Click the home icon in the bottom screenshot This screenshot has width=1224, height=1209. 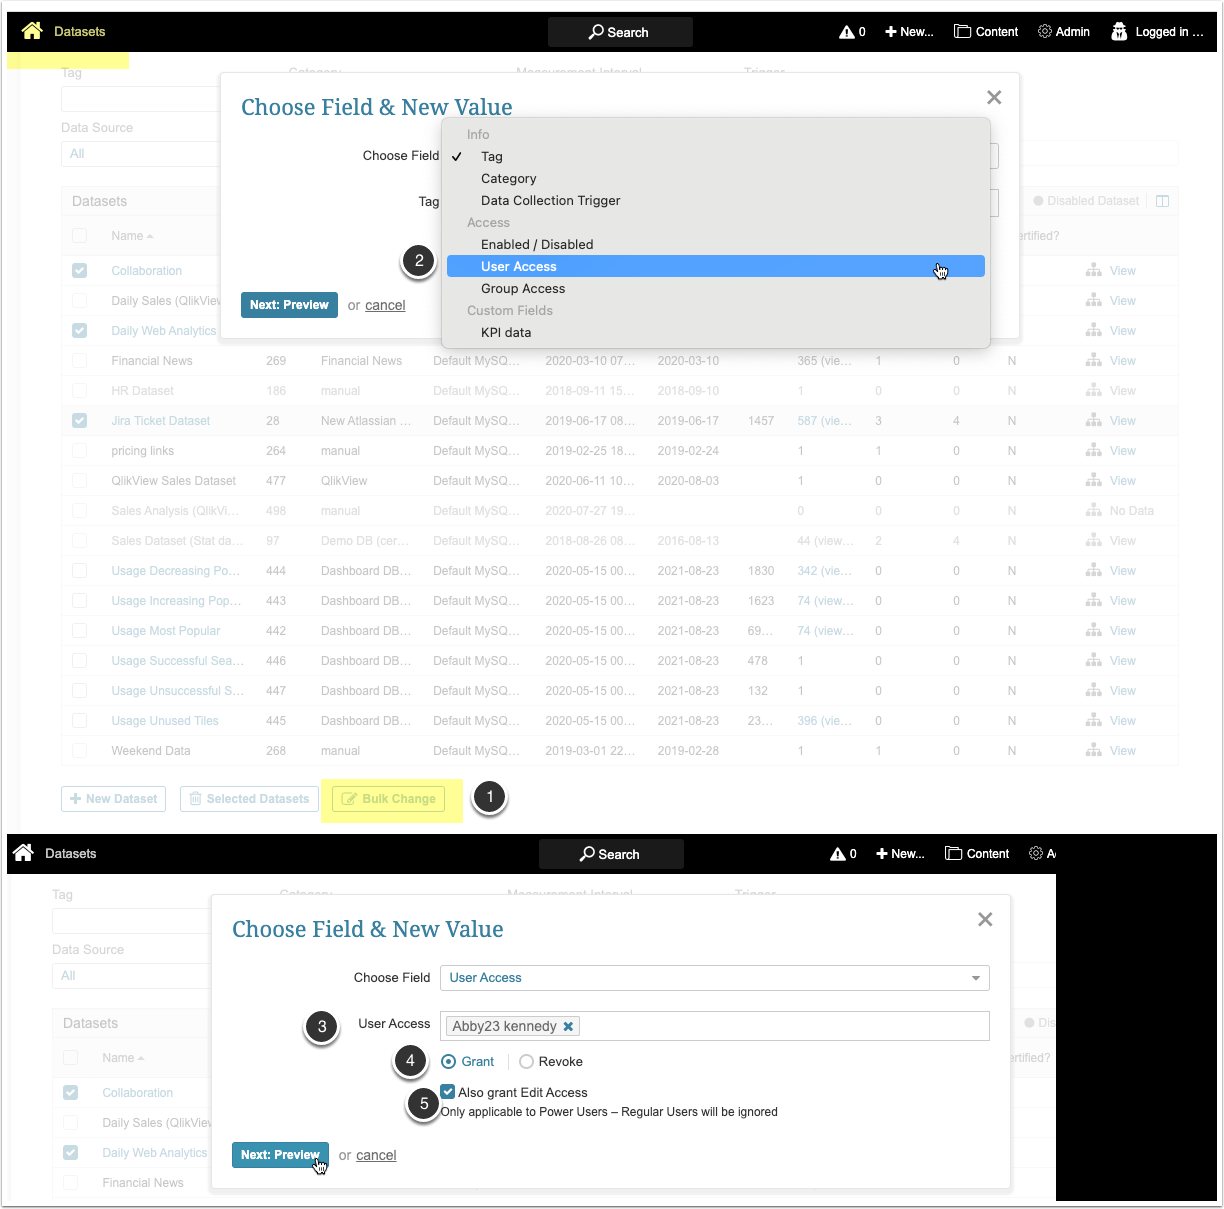click(23, 853)
